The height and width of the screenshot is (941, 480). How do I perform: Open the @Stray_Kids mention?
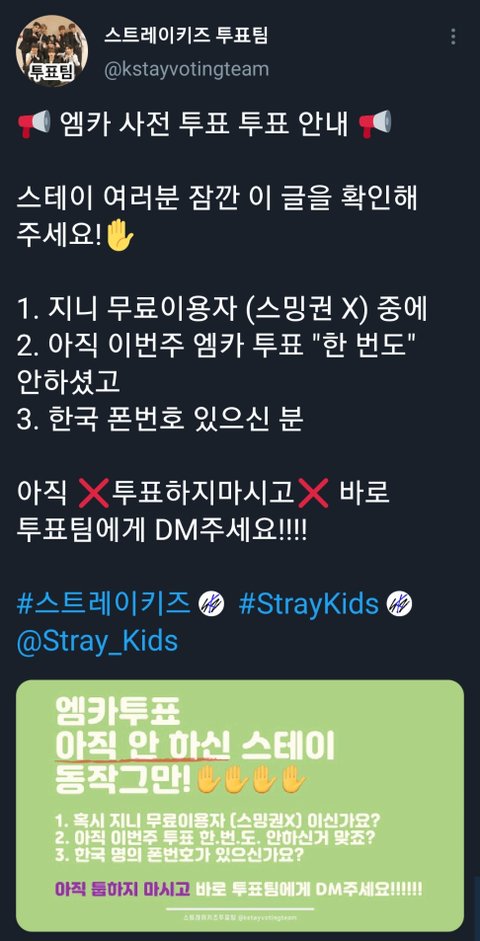[x=97, y=641]
